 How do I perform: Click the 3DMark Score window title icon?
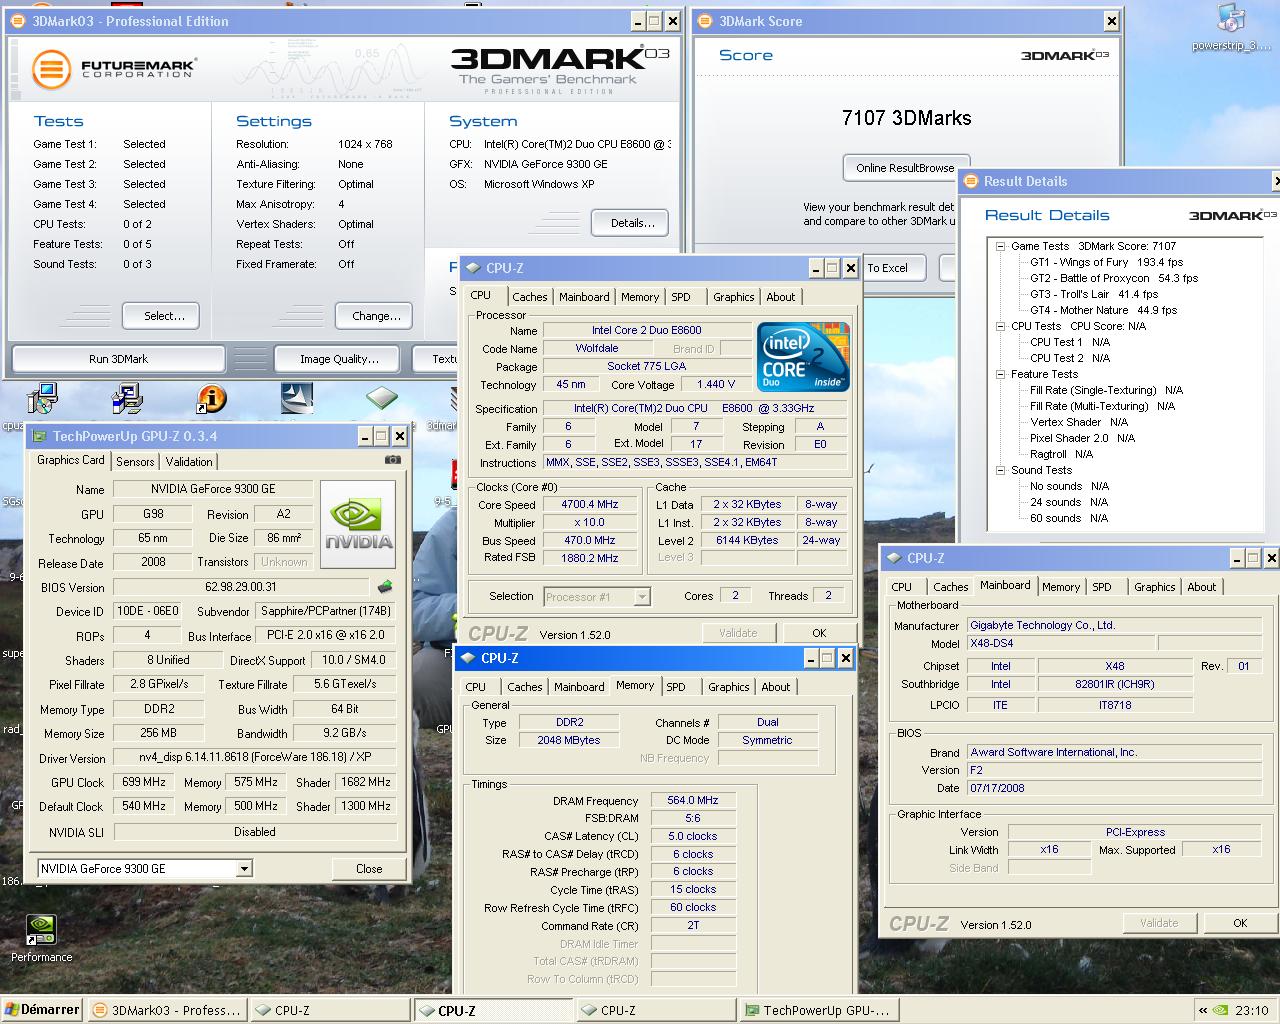[x=705, y=21]
